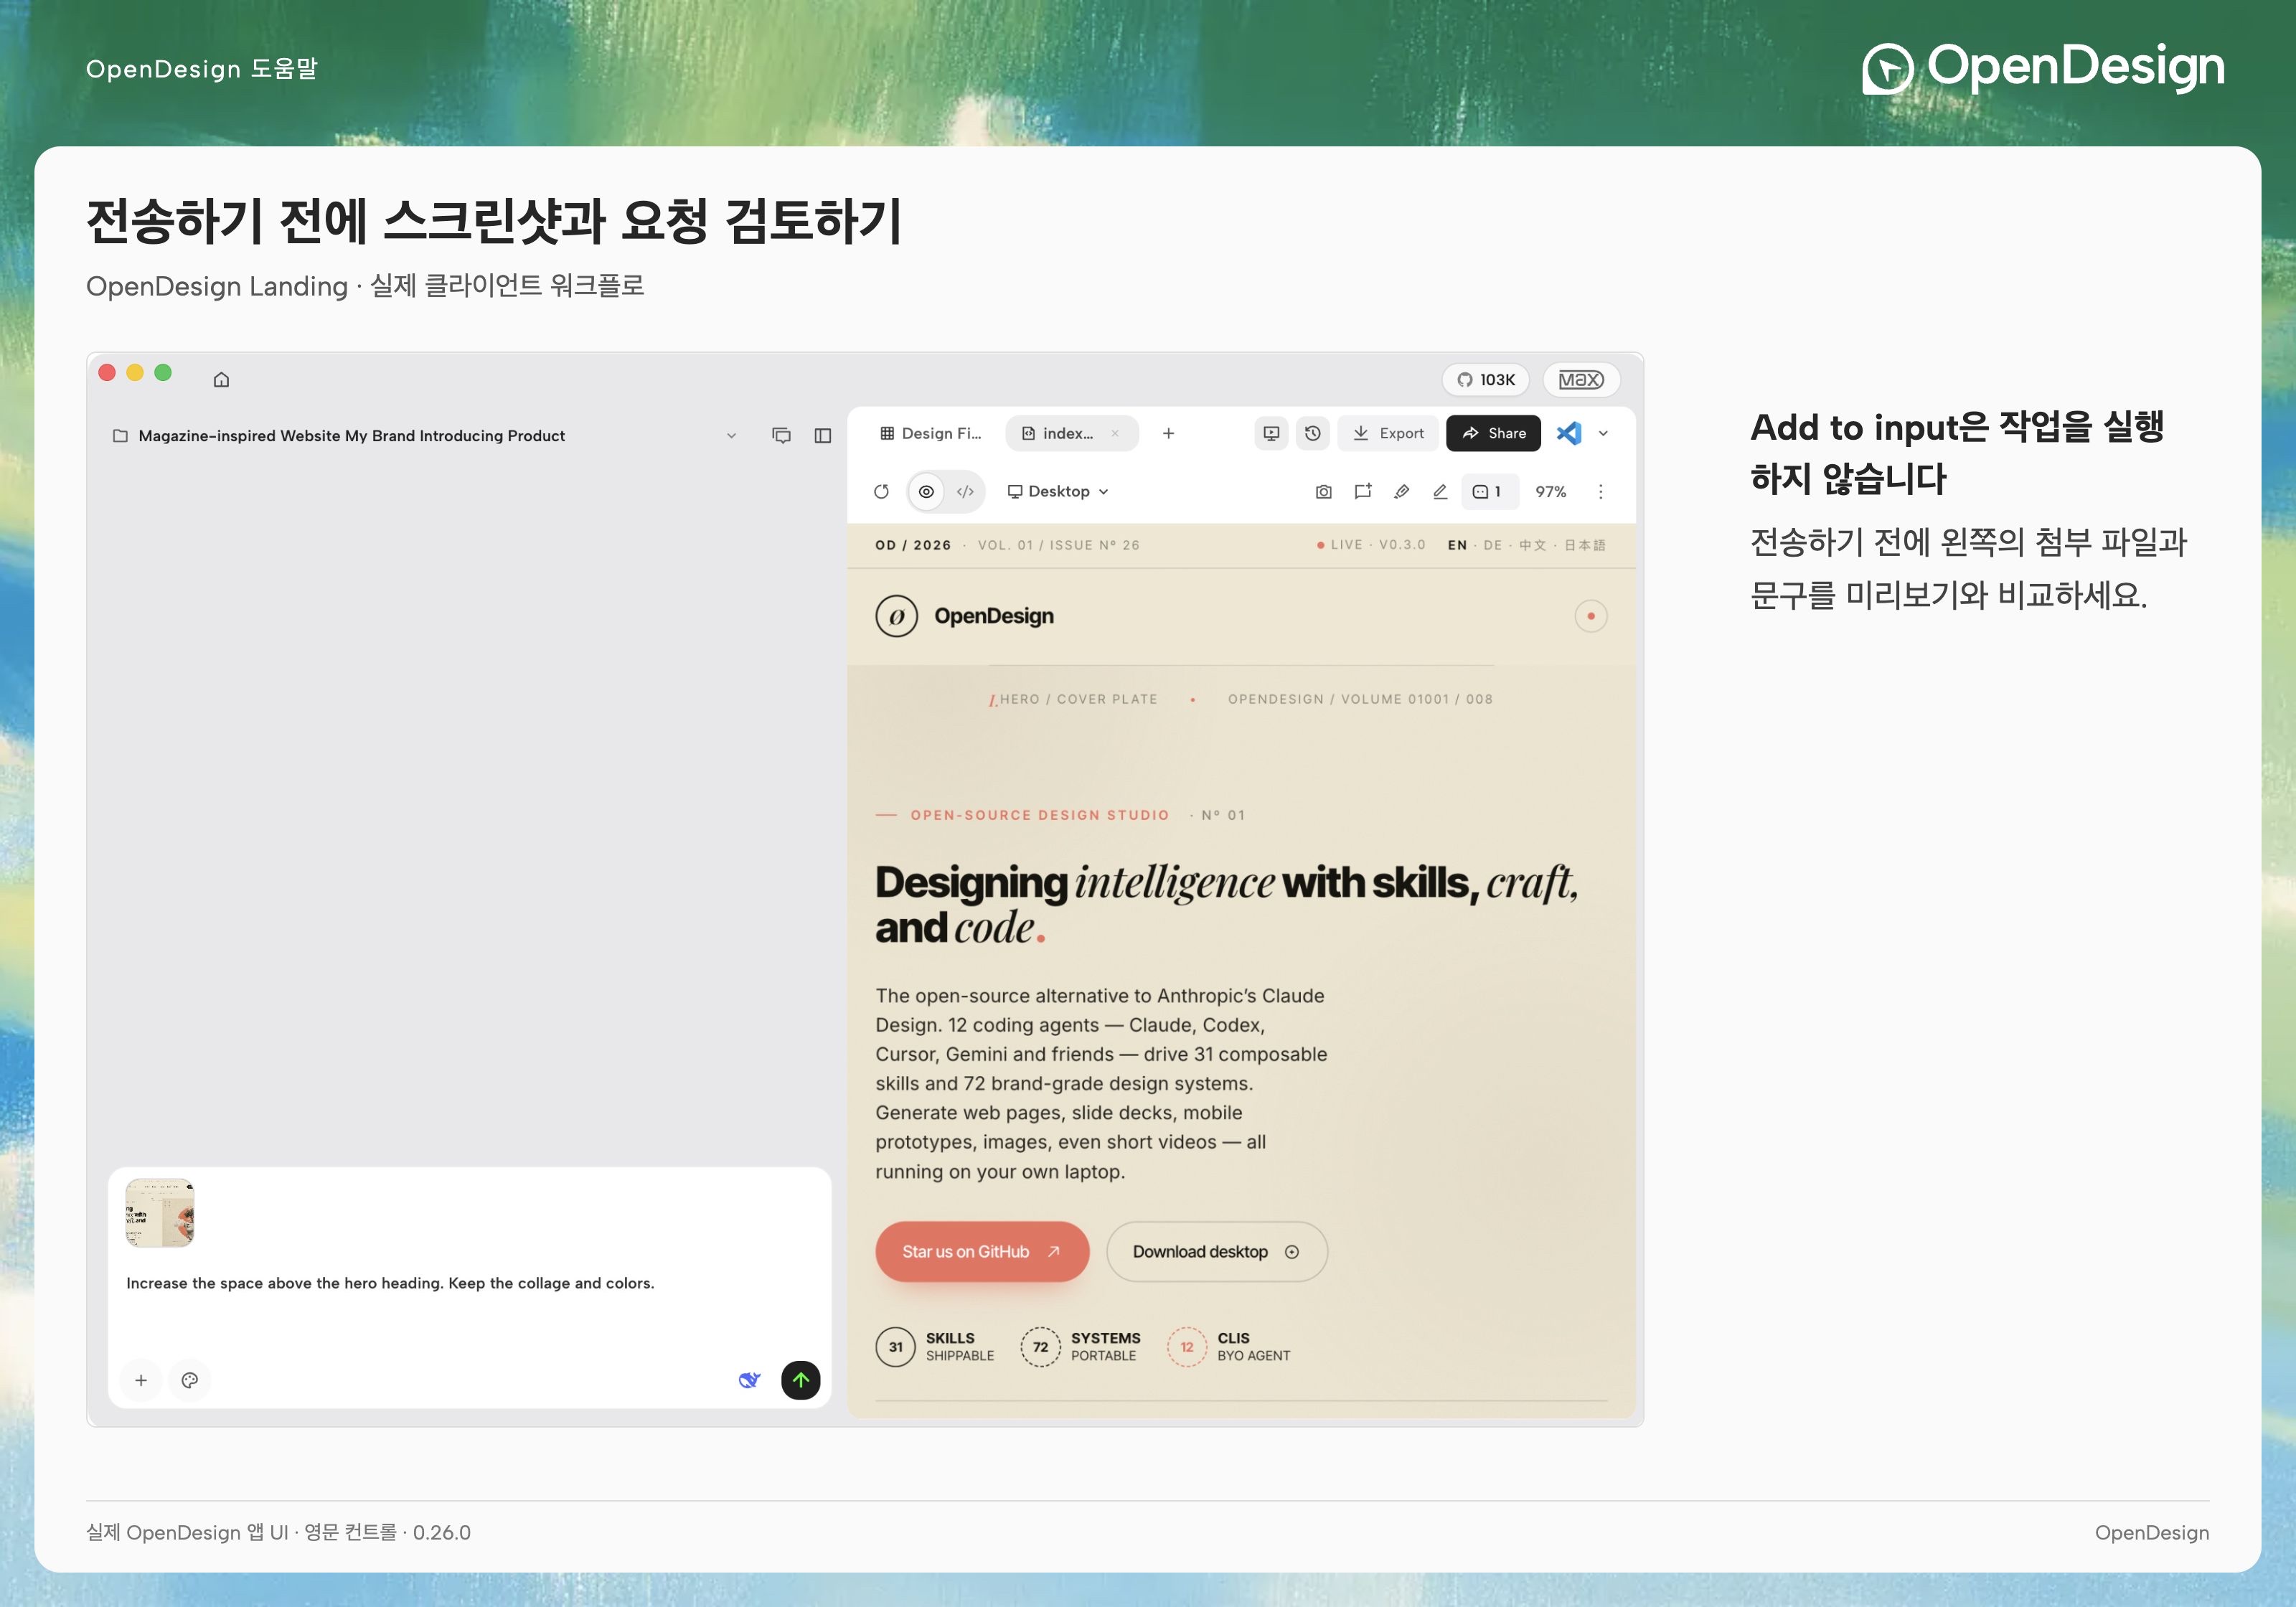Close the index... tab
The image size is (2296, 1607).
pyautogui.click(x=1115, y=433)
